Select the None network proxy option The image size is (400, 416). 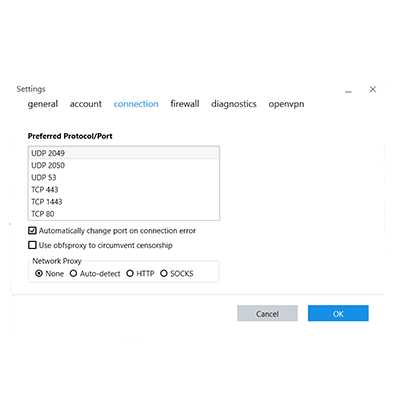(39, 274)
